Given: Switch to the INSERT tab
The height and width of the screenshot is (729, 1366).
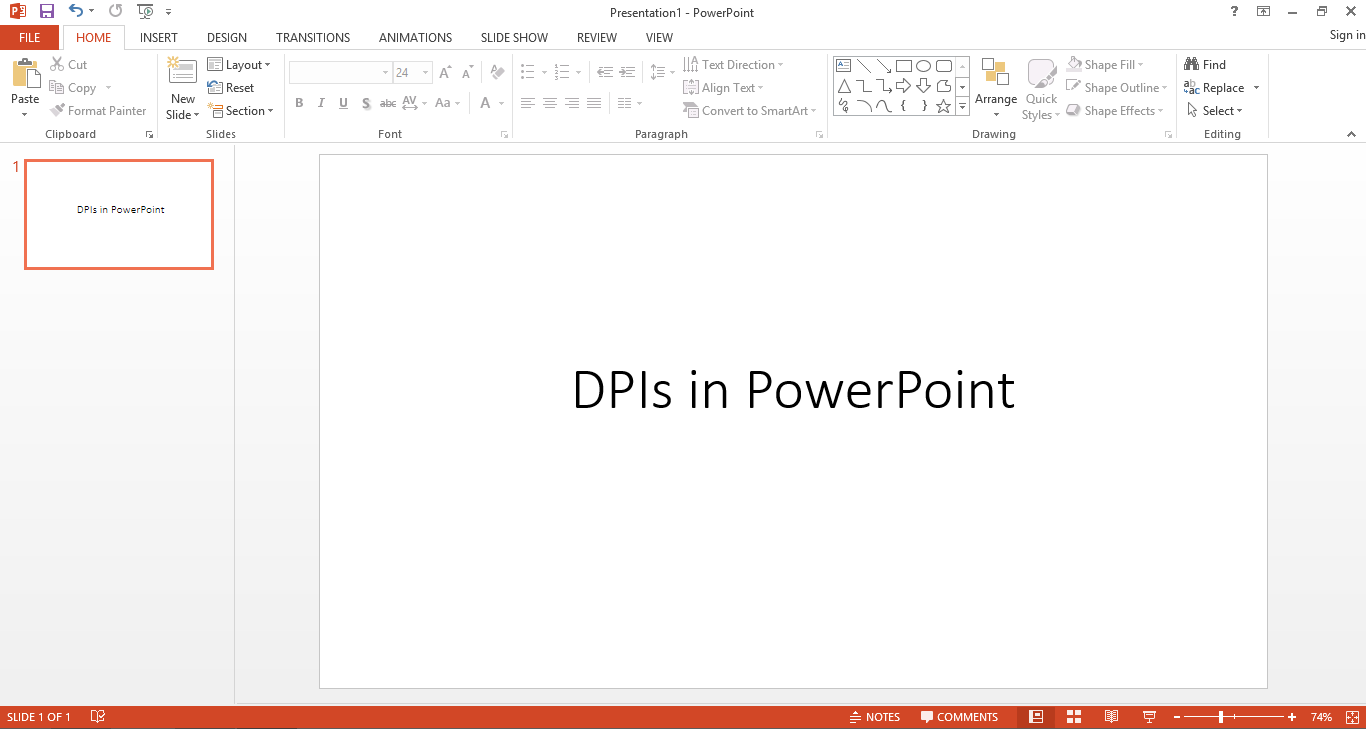Looking at the screenshot, I should pos(159,38).
